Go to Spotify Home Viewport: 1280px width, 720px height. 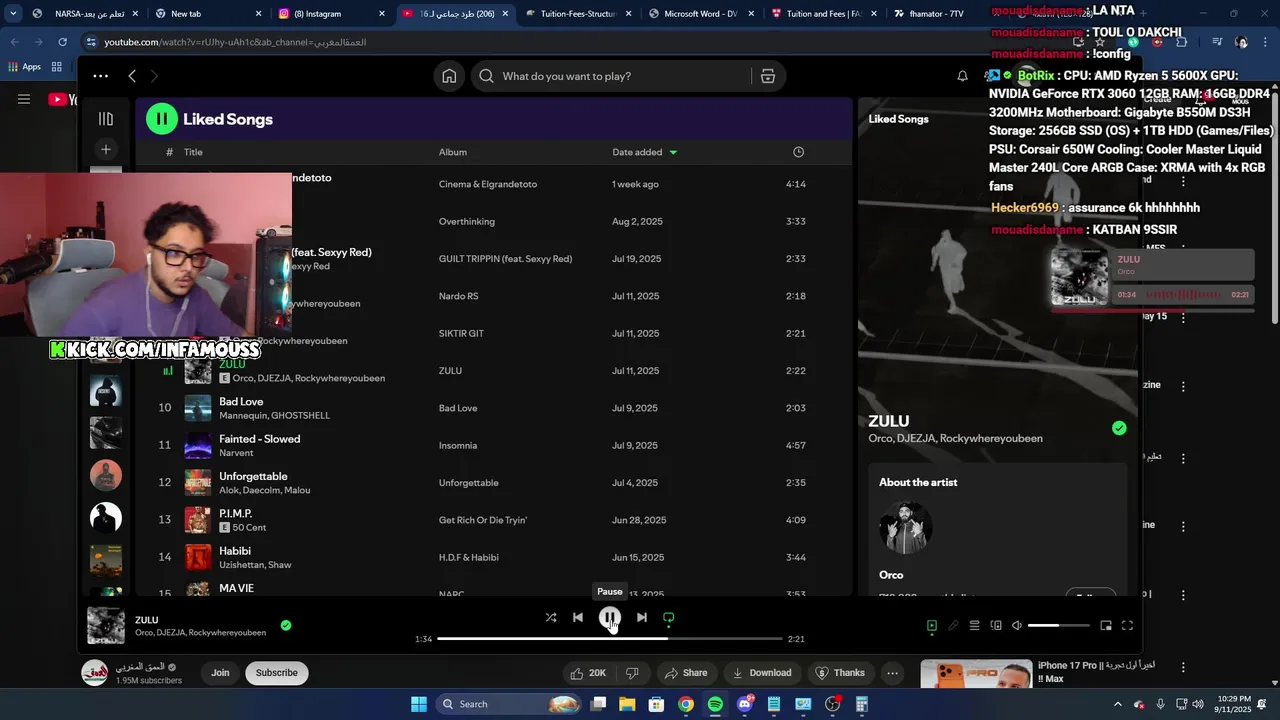point(449,76)
